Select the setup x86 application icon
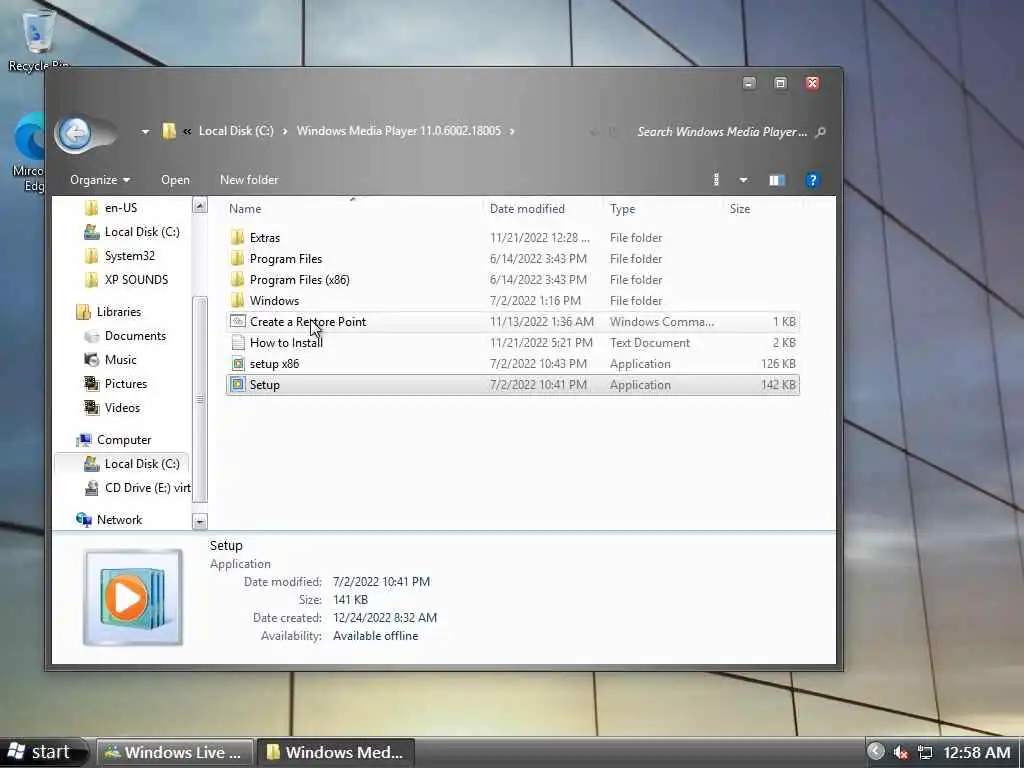 238,364
